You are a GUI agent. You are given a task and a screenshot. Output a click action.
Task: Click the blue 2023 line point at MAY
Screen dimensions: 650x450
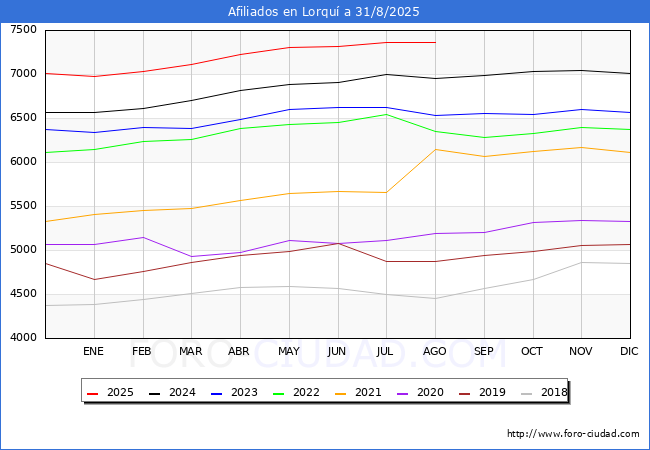pyautogui.click(x=289, y=109)
